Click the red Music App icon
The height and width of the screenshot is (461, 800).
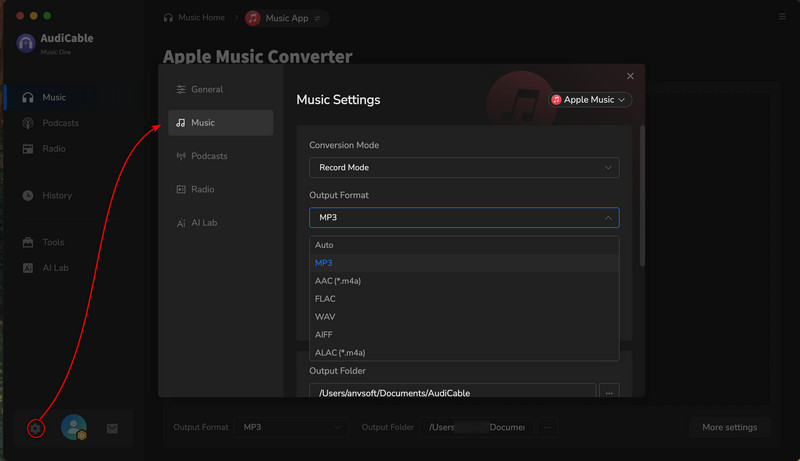253,18
